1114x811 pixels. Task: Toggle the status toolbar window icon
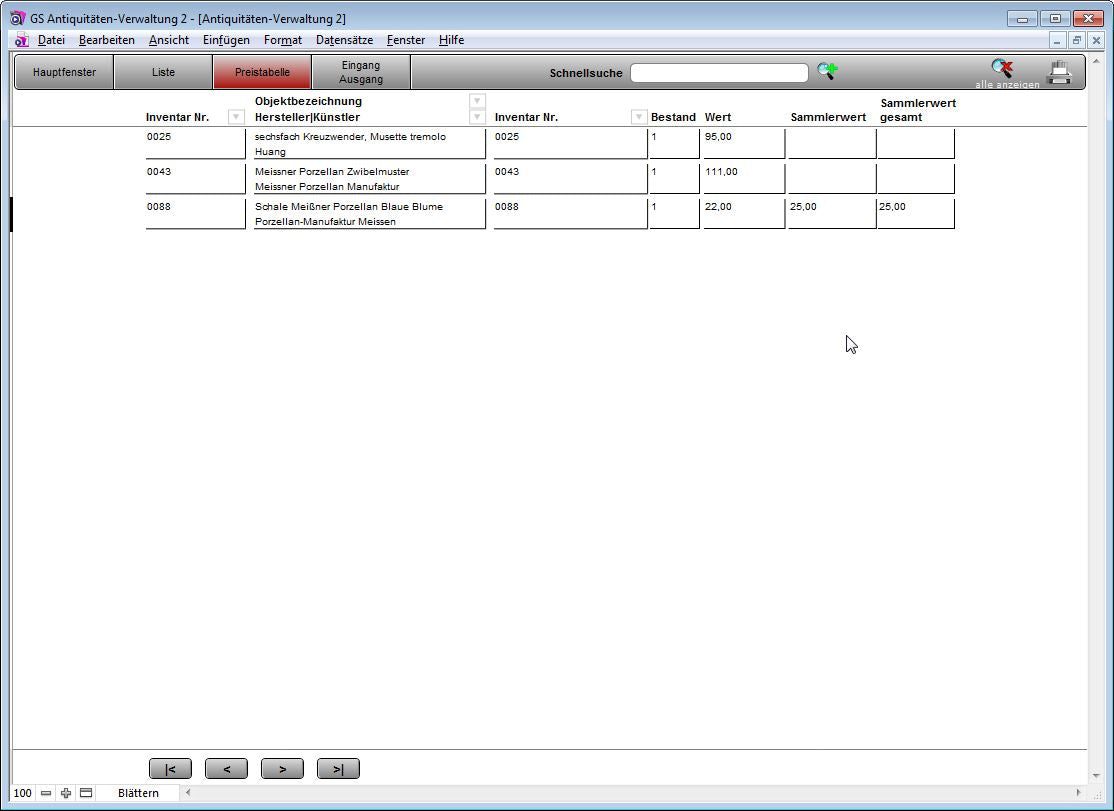point(86,793)
